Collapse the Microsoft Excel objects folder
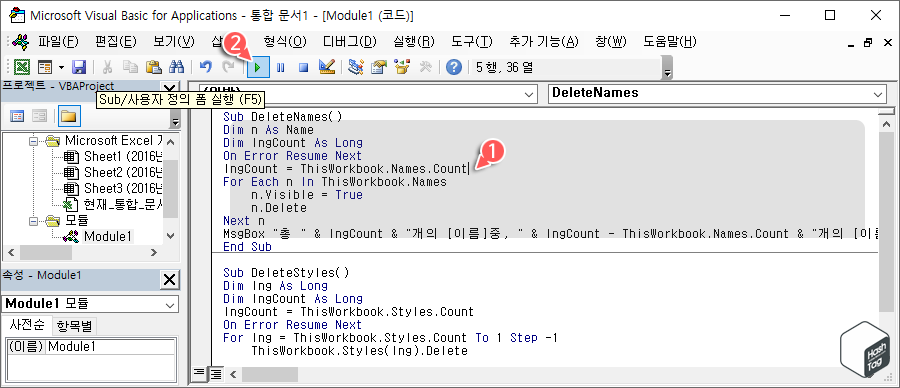 [x=34, y=141]
